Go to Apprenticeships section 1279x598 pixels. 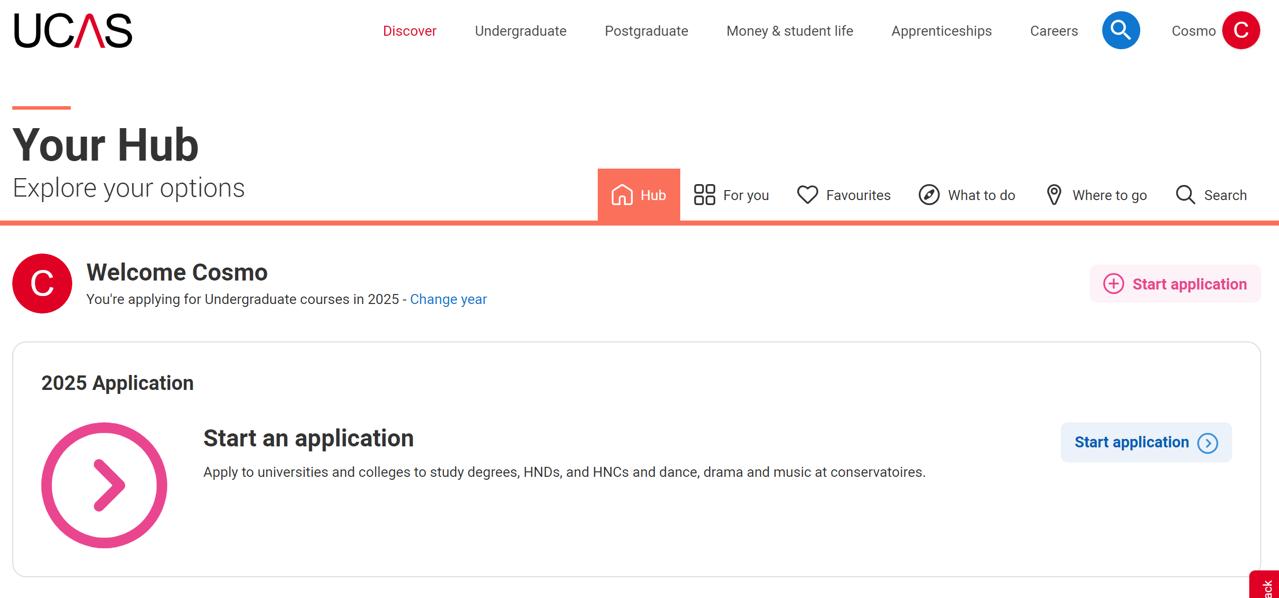coord(942,31)
